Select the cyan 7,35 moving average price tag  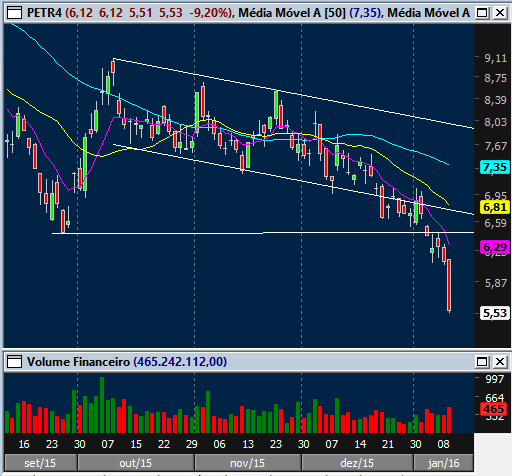(495, 167)
